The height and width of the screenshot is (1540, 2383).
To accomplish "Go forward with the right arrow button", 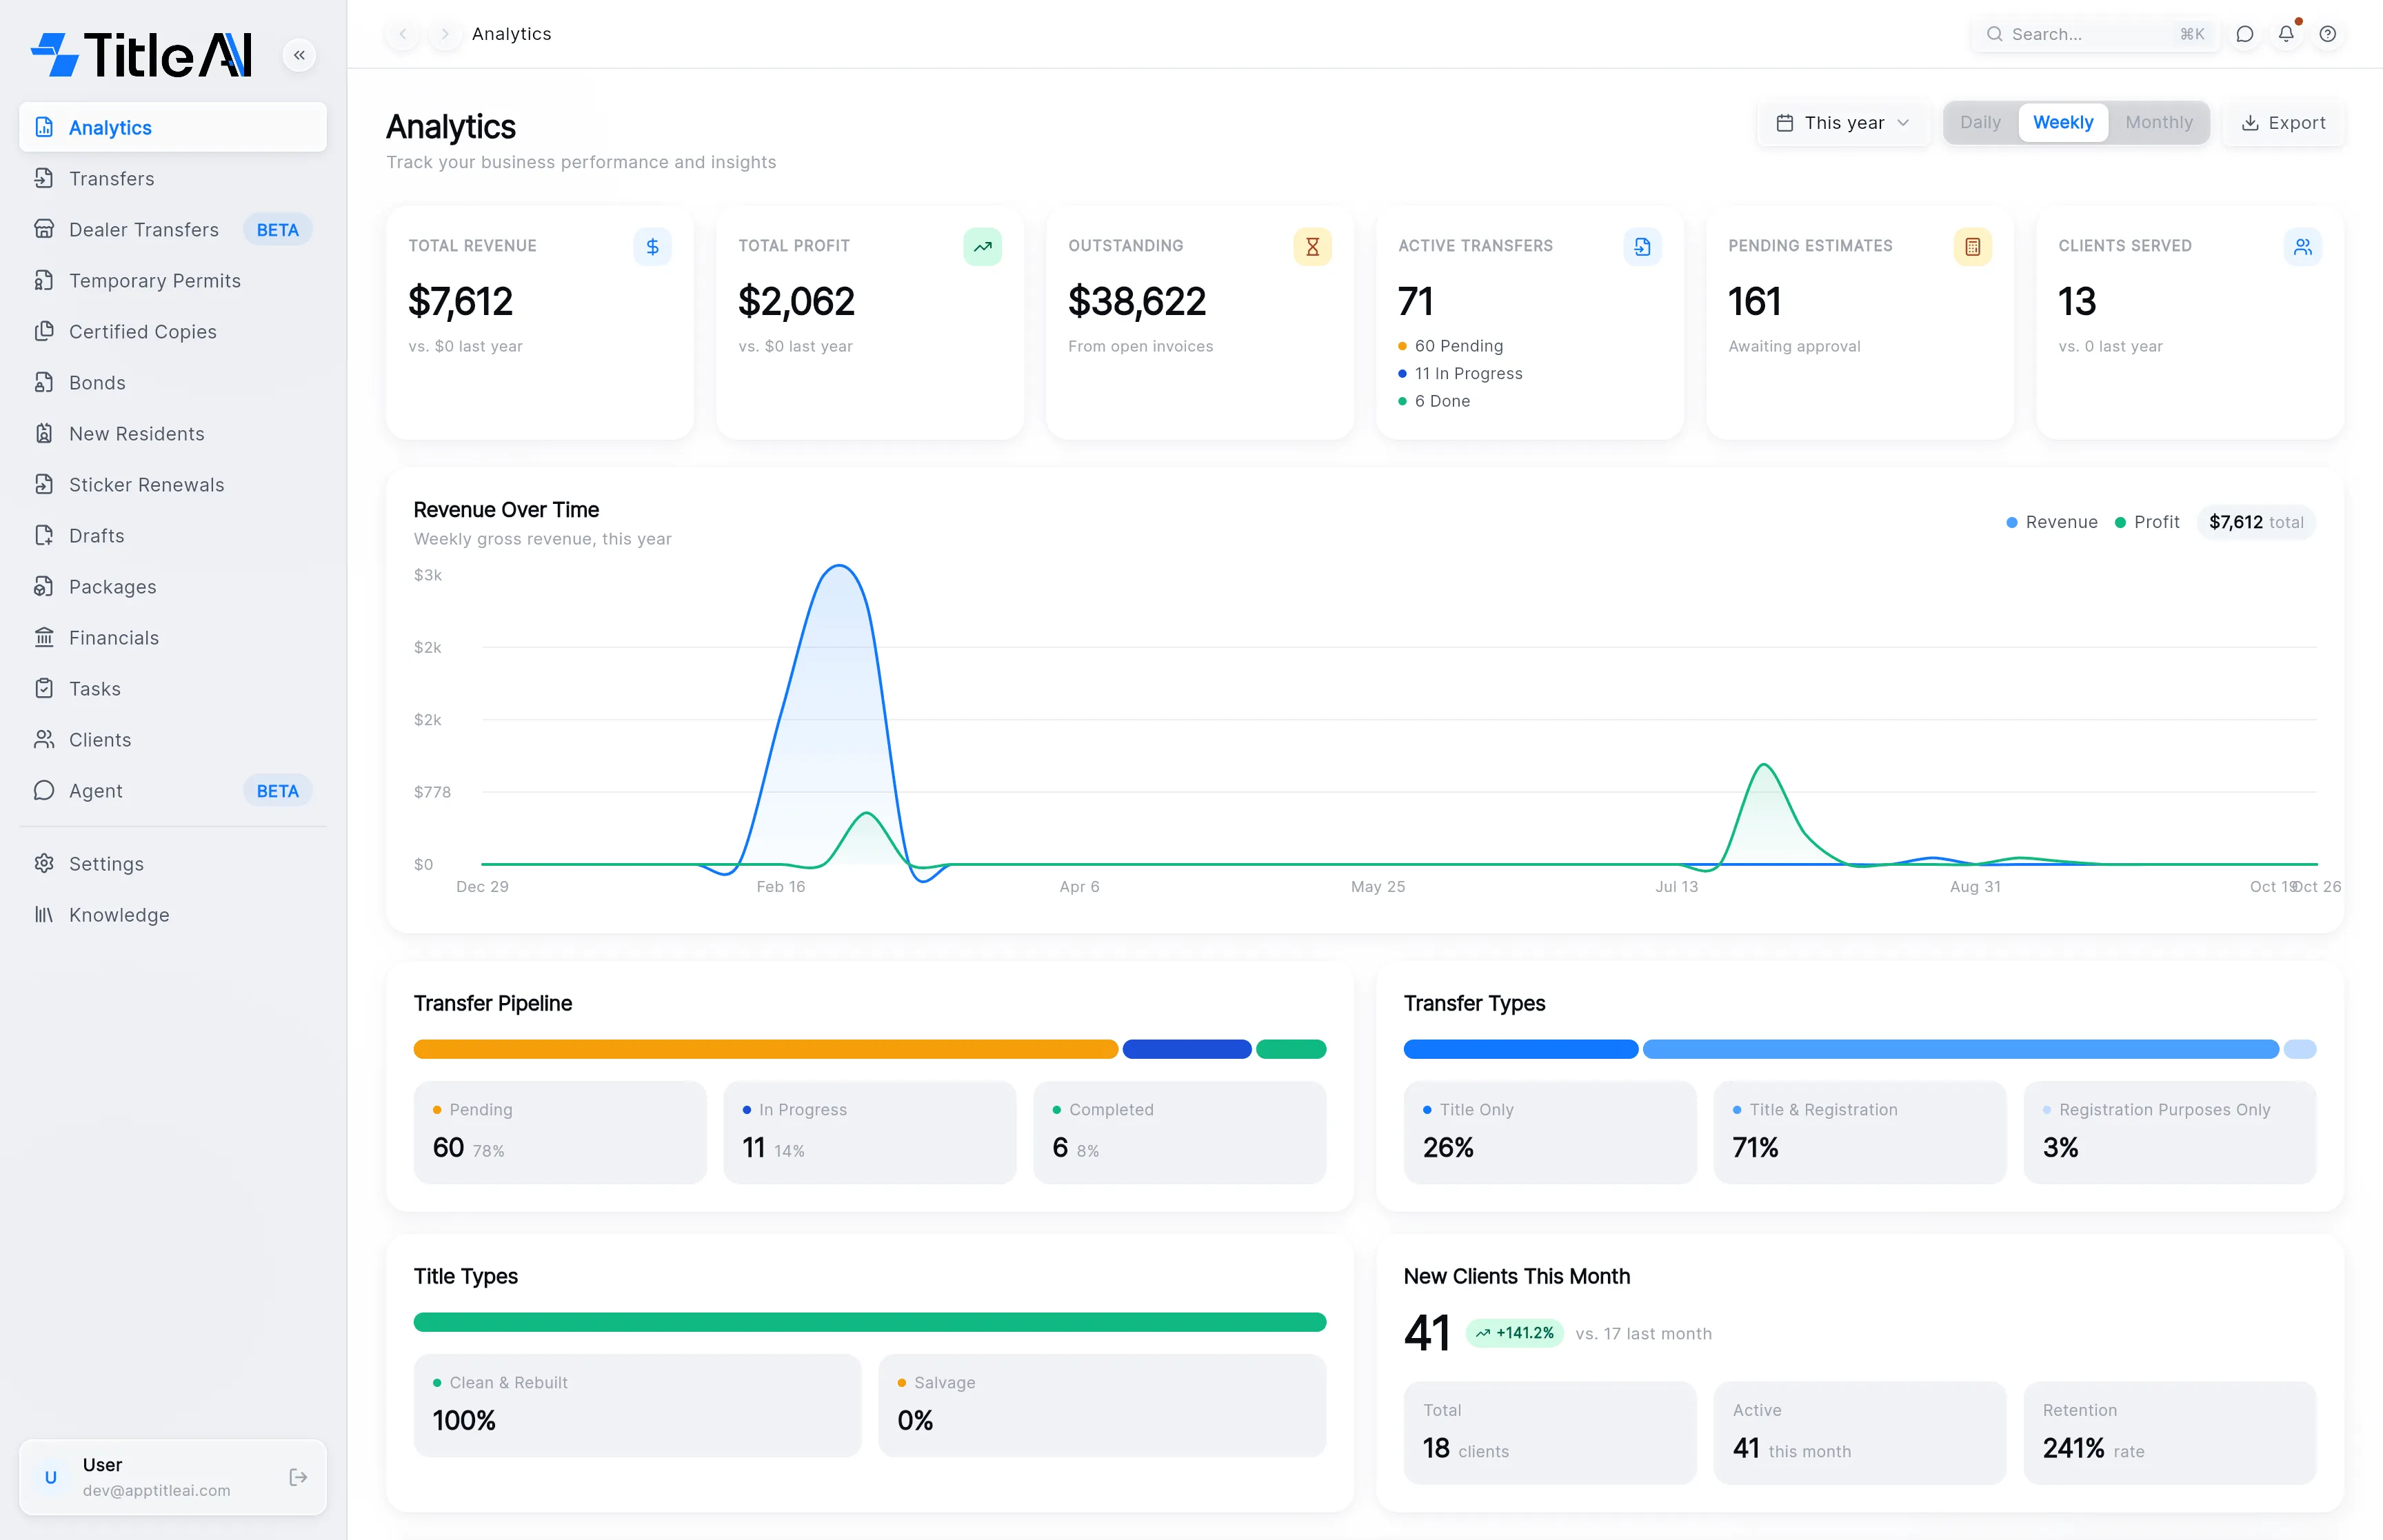I will [445, 34].
